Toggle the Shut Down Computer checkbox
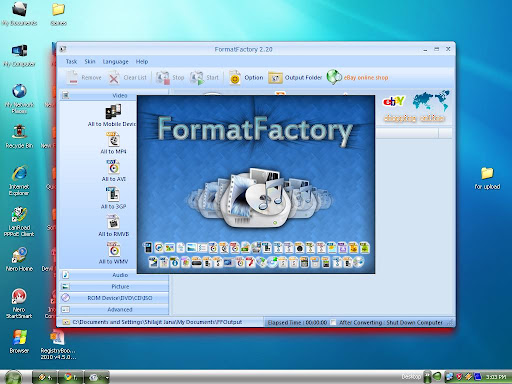The width and height of the screenshot is (512, 384). (x=333, y=322)
